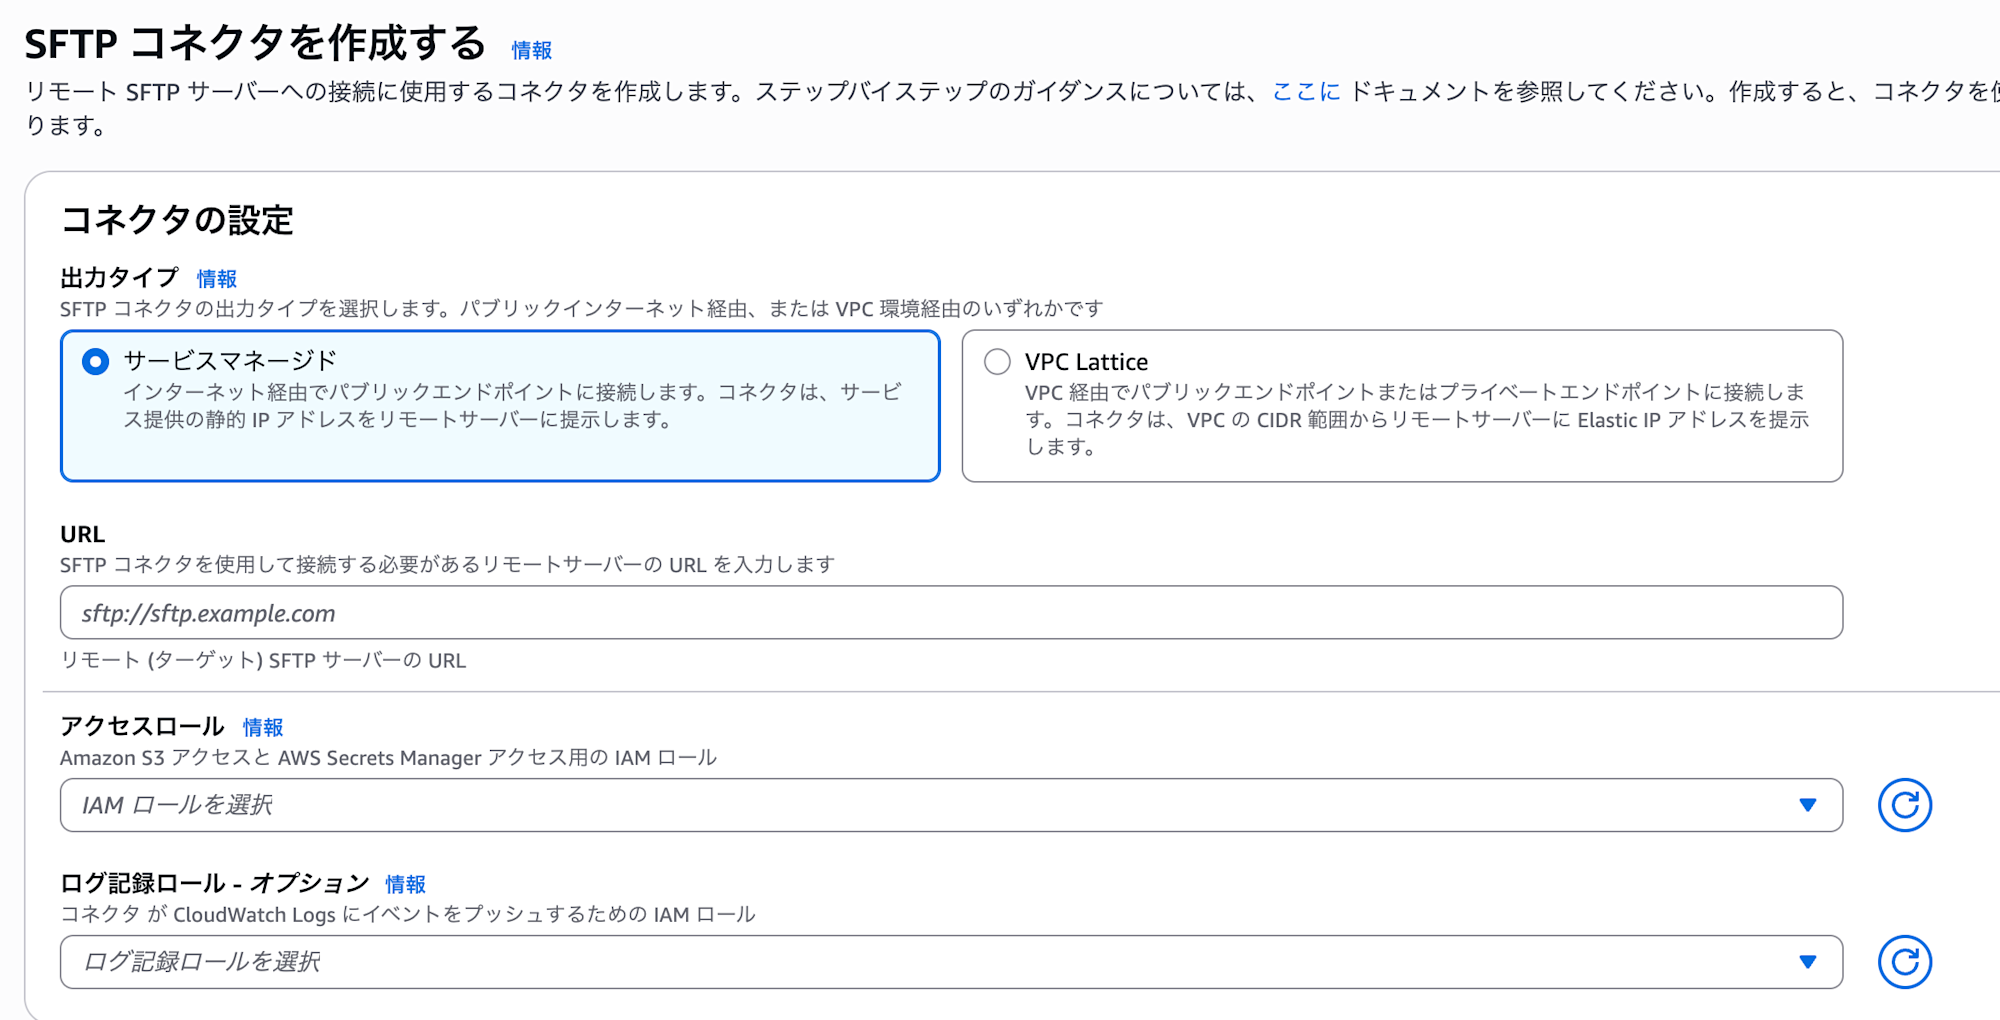Image resolution: width=2000 pixels, height=1020 pixels.
Task: Click the ログ記録ロール - オプション label
Action: 215,884
